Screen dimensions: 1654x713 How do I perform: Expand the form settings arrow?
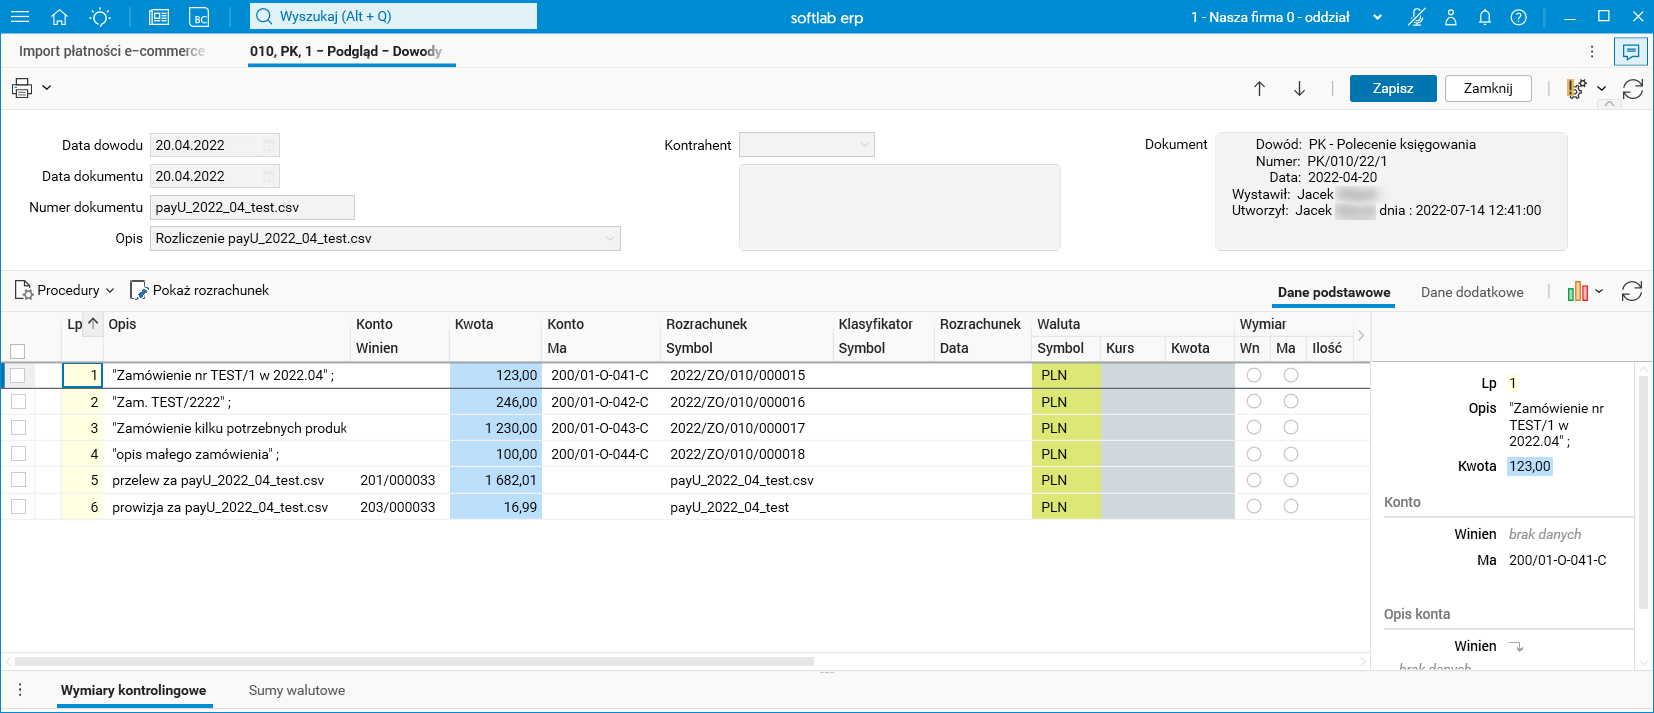pyautogui.click(x=1601, y=89)
